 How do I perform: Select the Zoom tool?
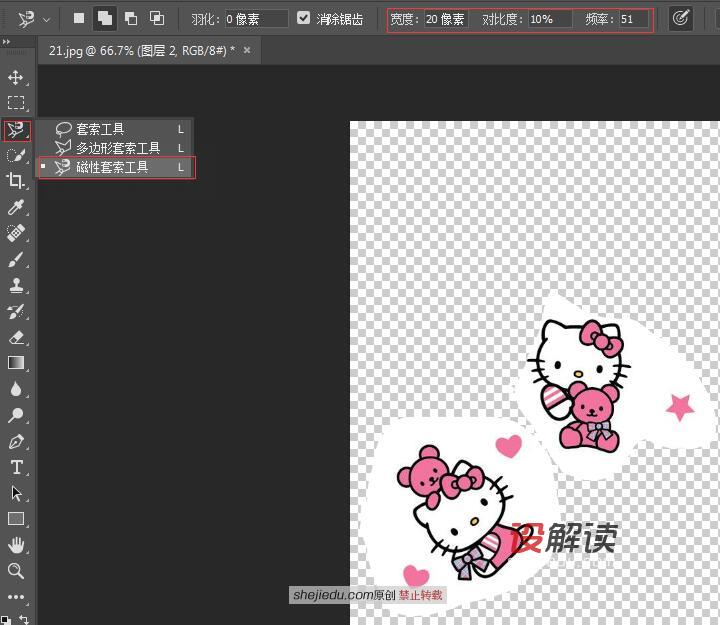[x=16, y=571]
